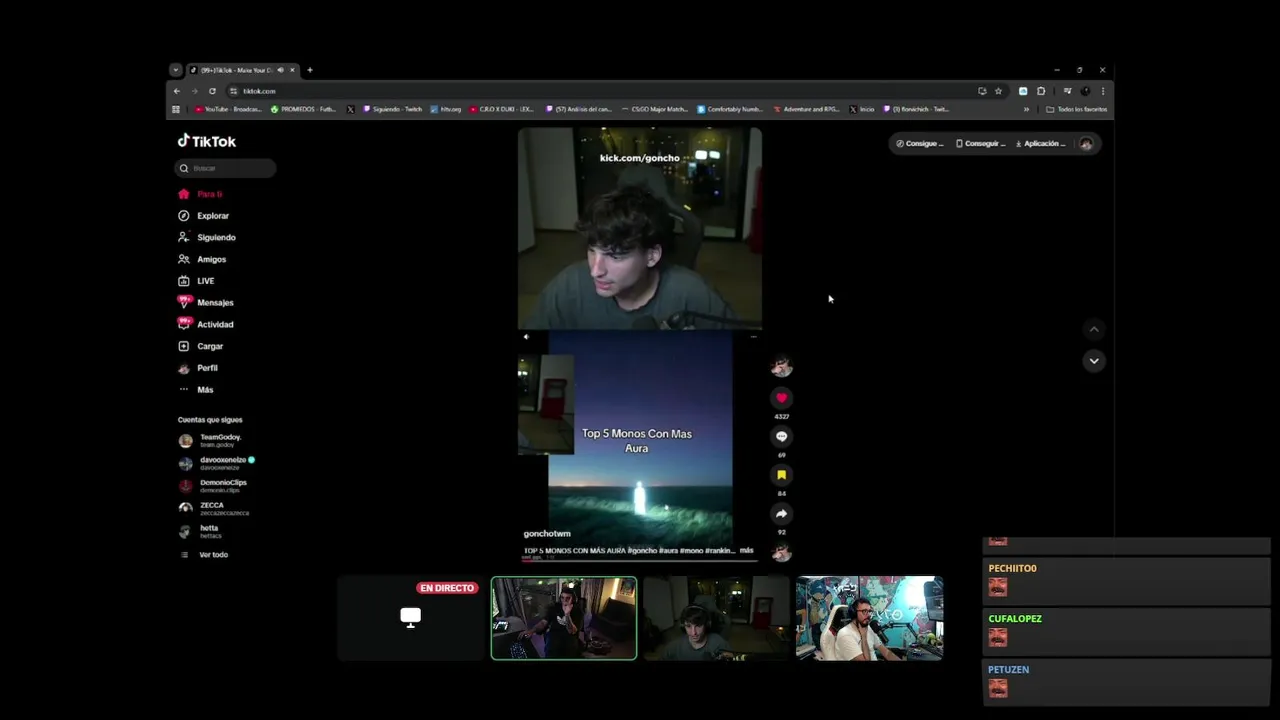This screenshot has width=1280, height=720.
Task: Open the Apps grid in bookmarks bar
Action: pos(176,109)
